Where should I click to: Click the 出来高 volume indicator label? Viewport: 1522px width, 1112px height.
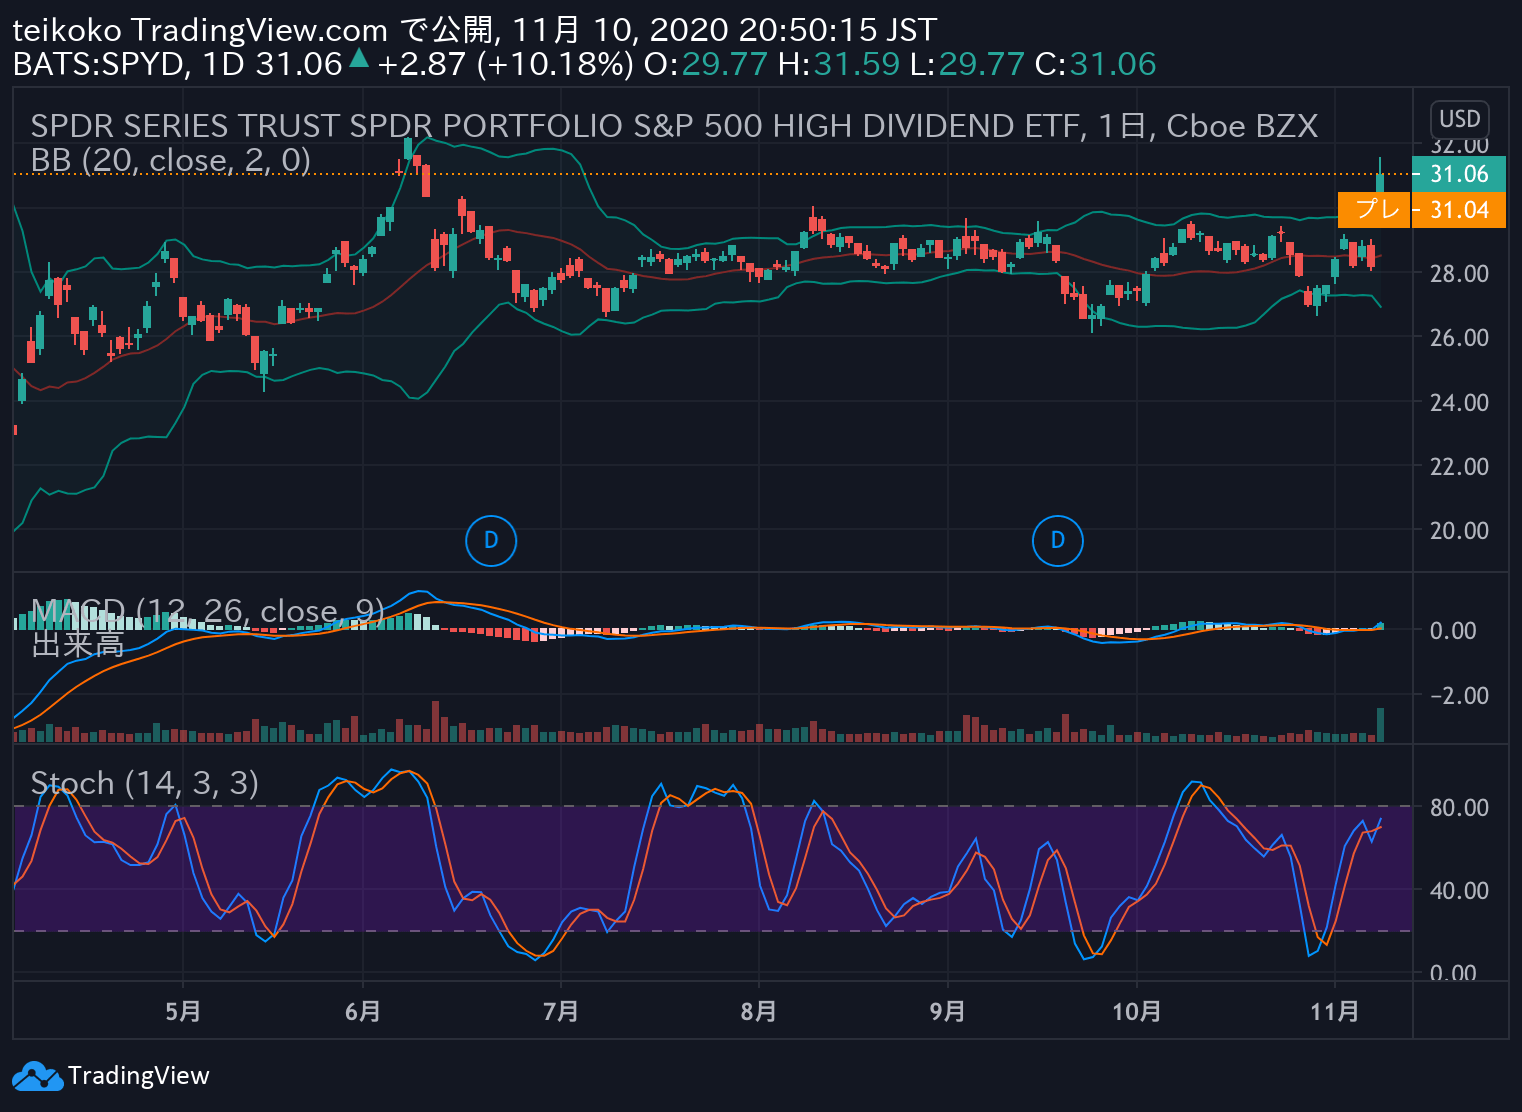click(x=78, y=645)
